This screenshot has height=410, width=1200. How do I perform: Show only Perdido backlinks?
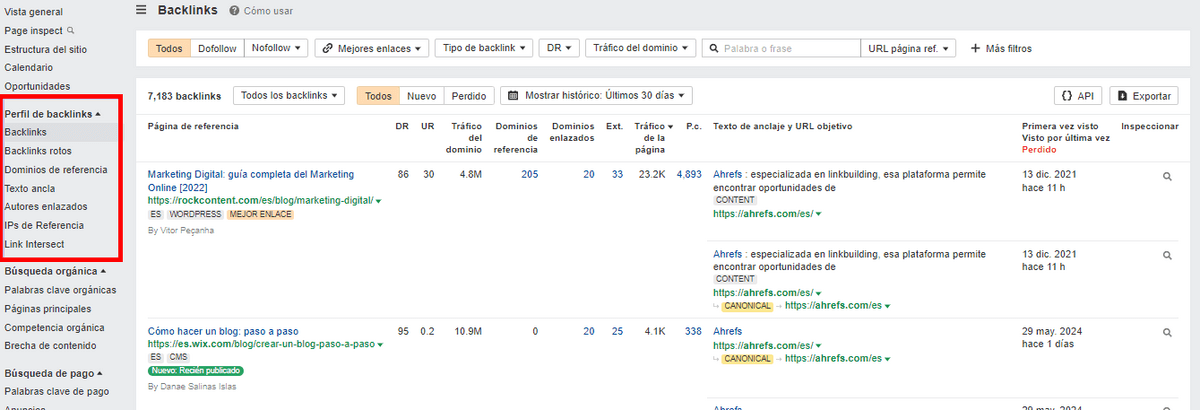pyautogui.click(x=469, y=95)
